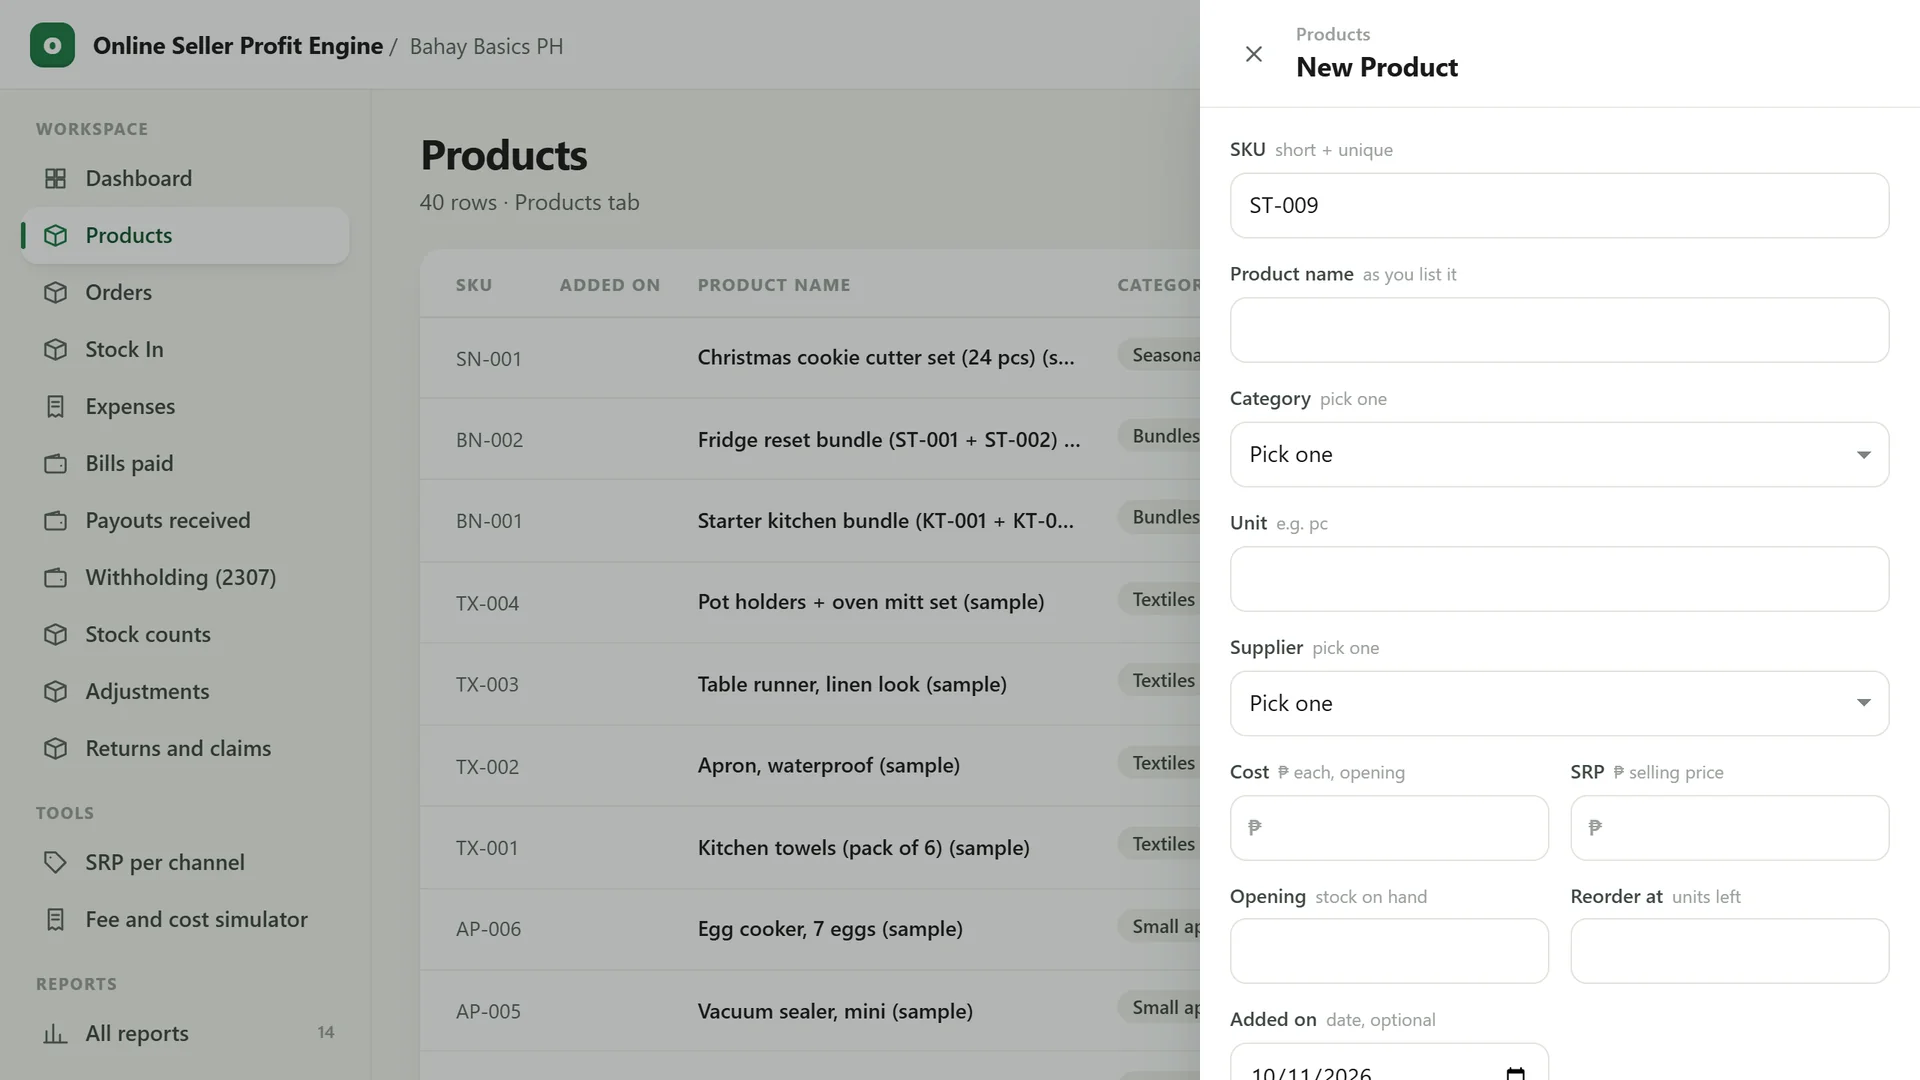Screen dimensions: 1920x1080
Task: Click Bahay Basics PH breadcrumb
Action: pos(486,46)
